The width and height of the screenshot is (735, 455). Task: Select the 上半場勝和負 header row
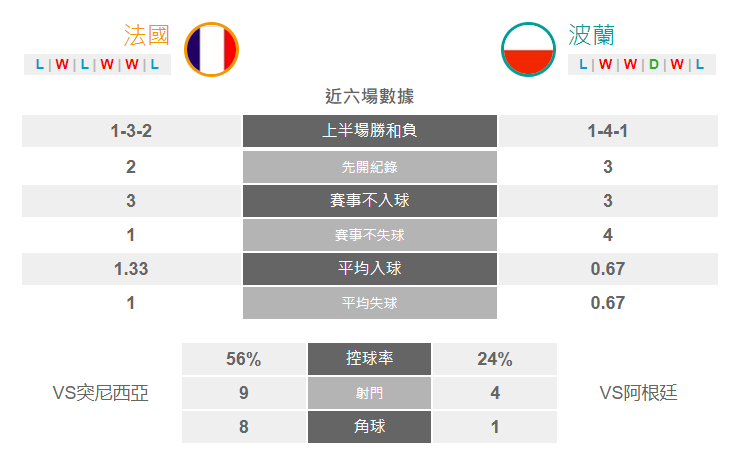point(370,131)
